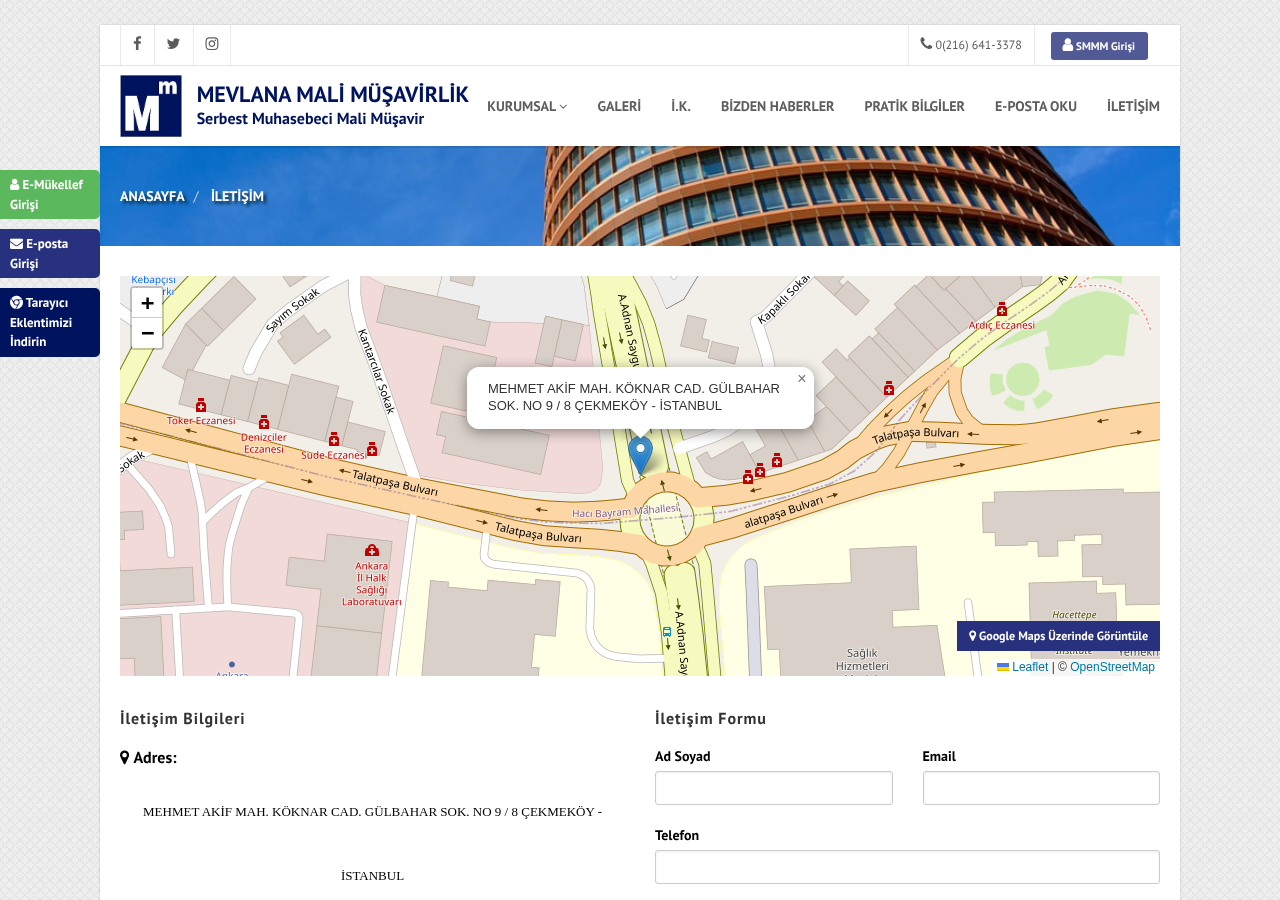Go to the GALERİ menu item
The width and height of the screenshot is (1280, 900).
[619, 106]
